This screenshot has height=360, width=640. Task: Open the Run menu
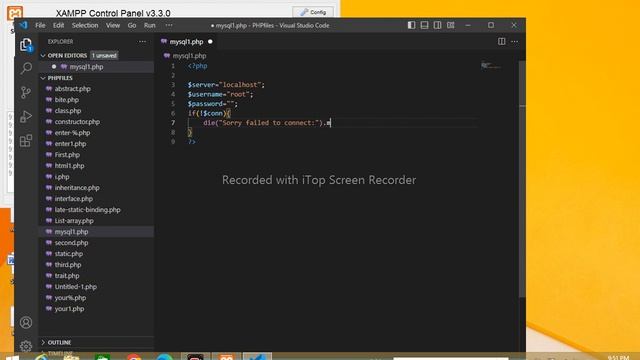pyautogui.click(x=150, y=25)
